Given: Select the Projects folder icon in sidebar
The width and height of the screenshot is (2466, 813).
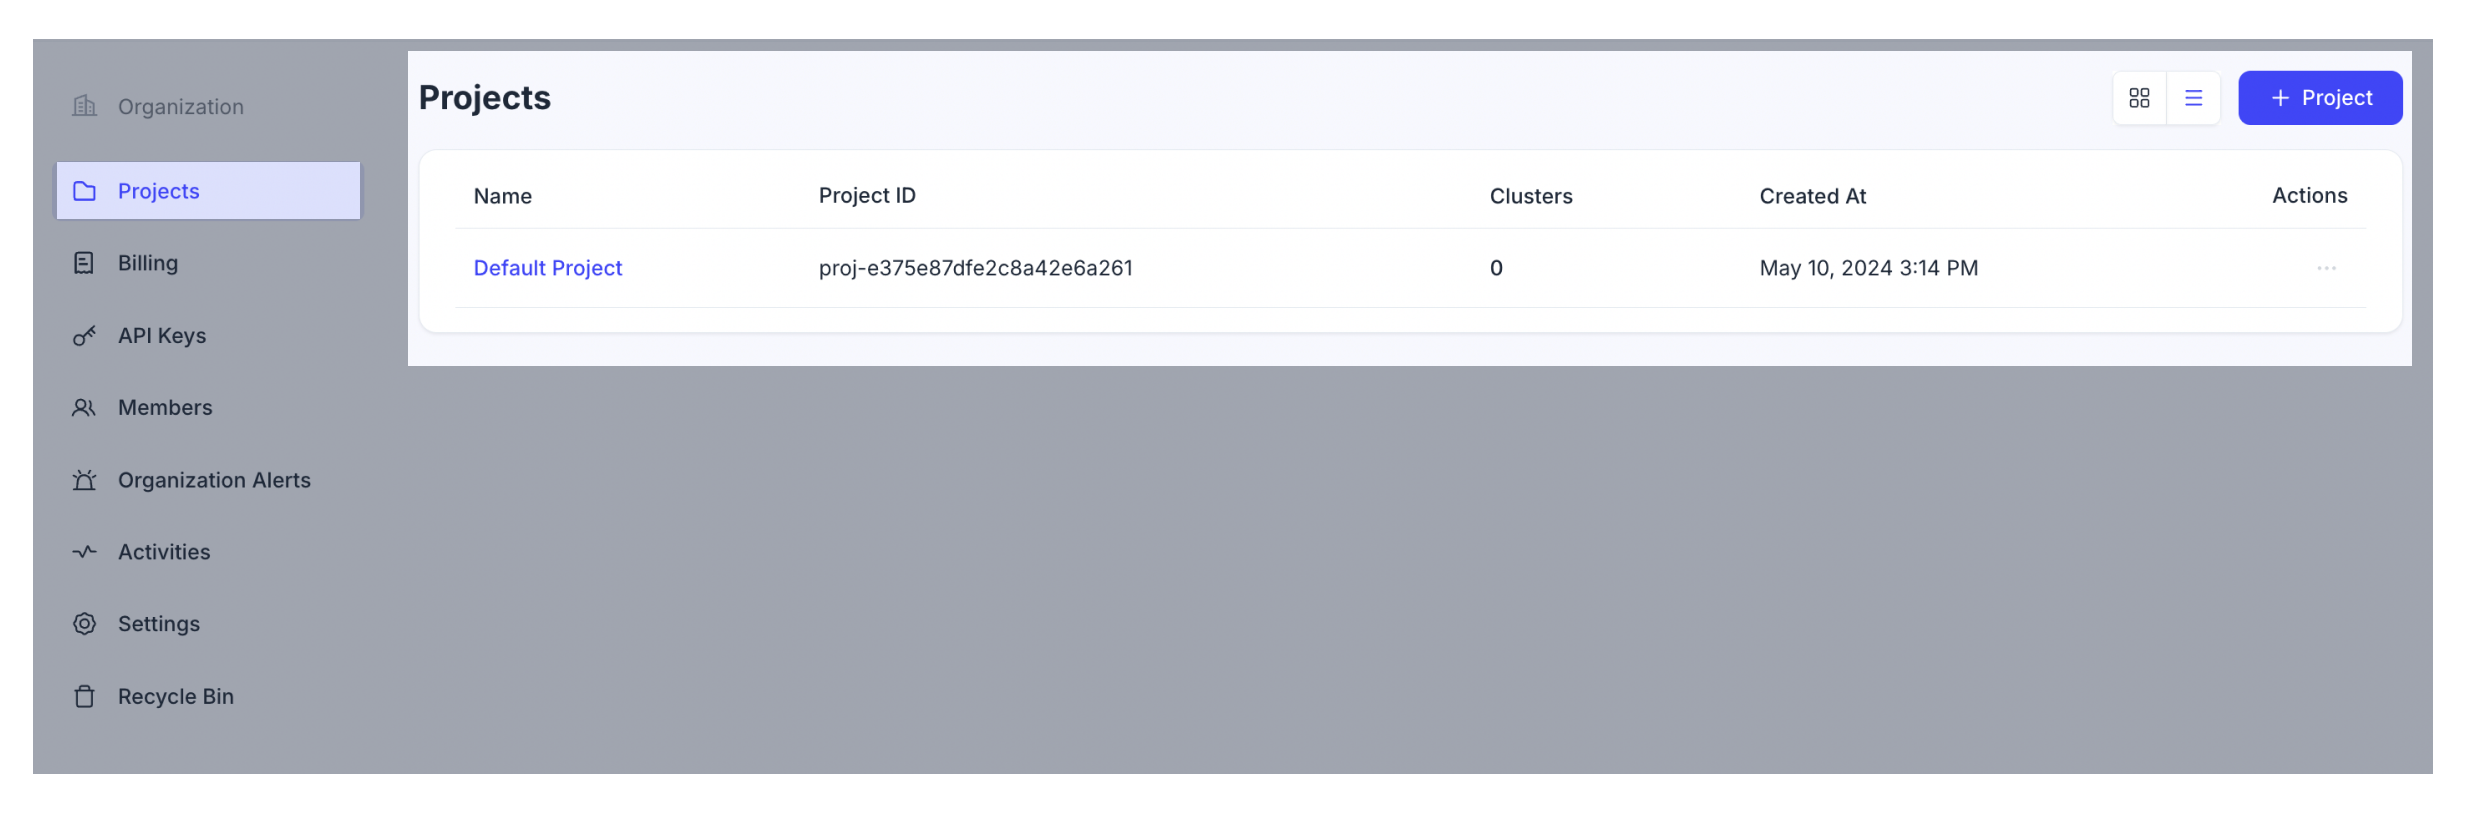Looking at the screenshot, I should pos(84,190).
